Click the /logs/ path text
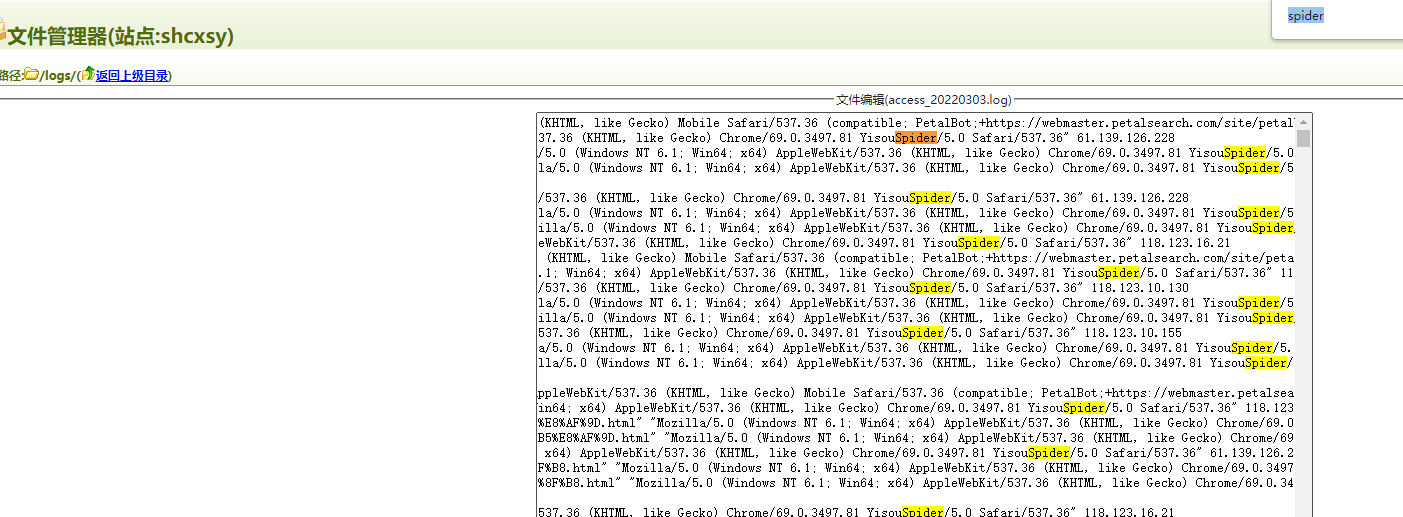 point(57,76)
